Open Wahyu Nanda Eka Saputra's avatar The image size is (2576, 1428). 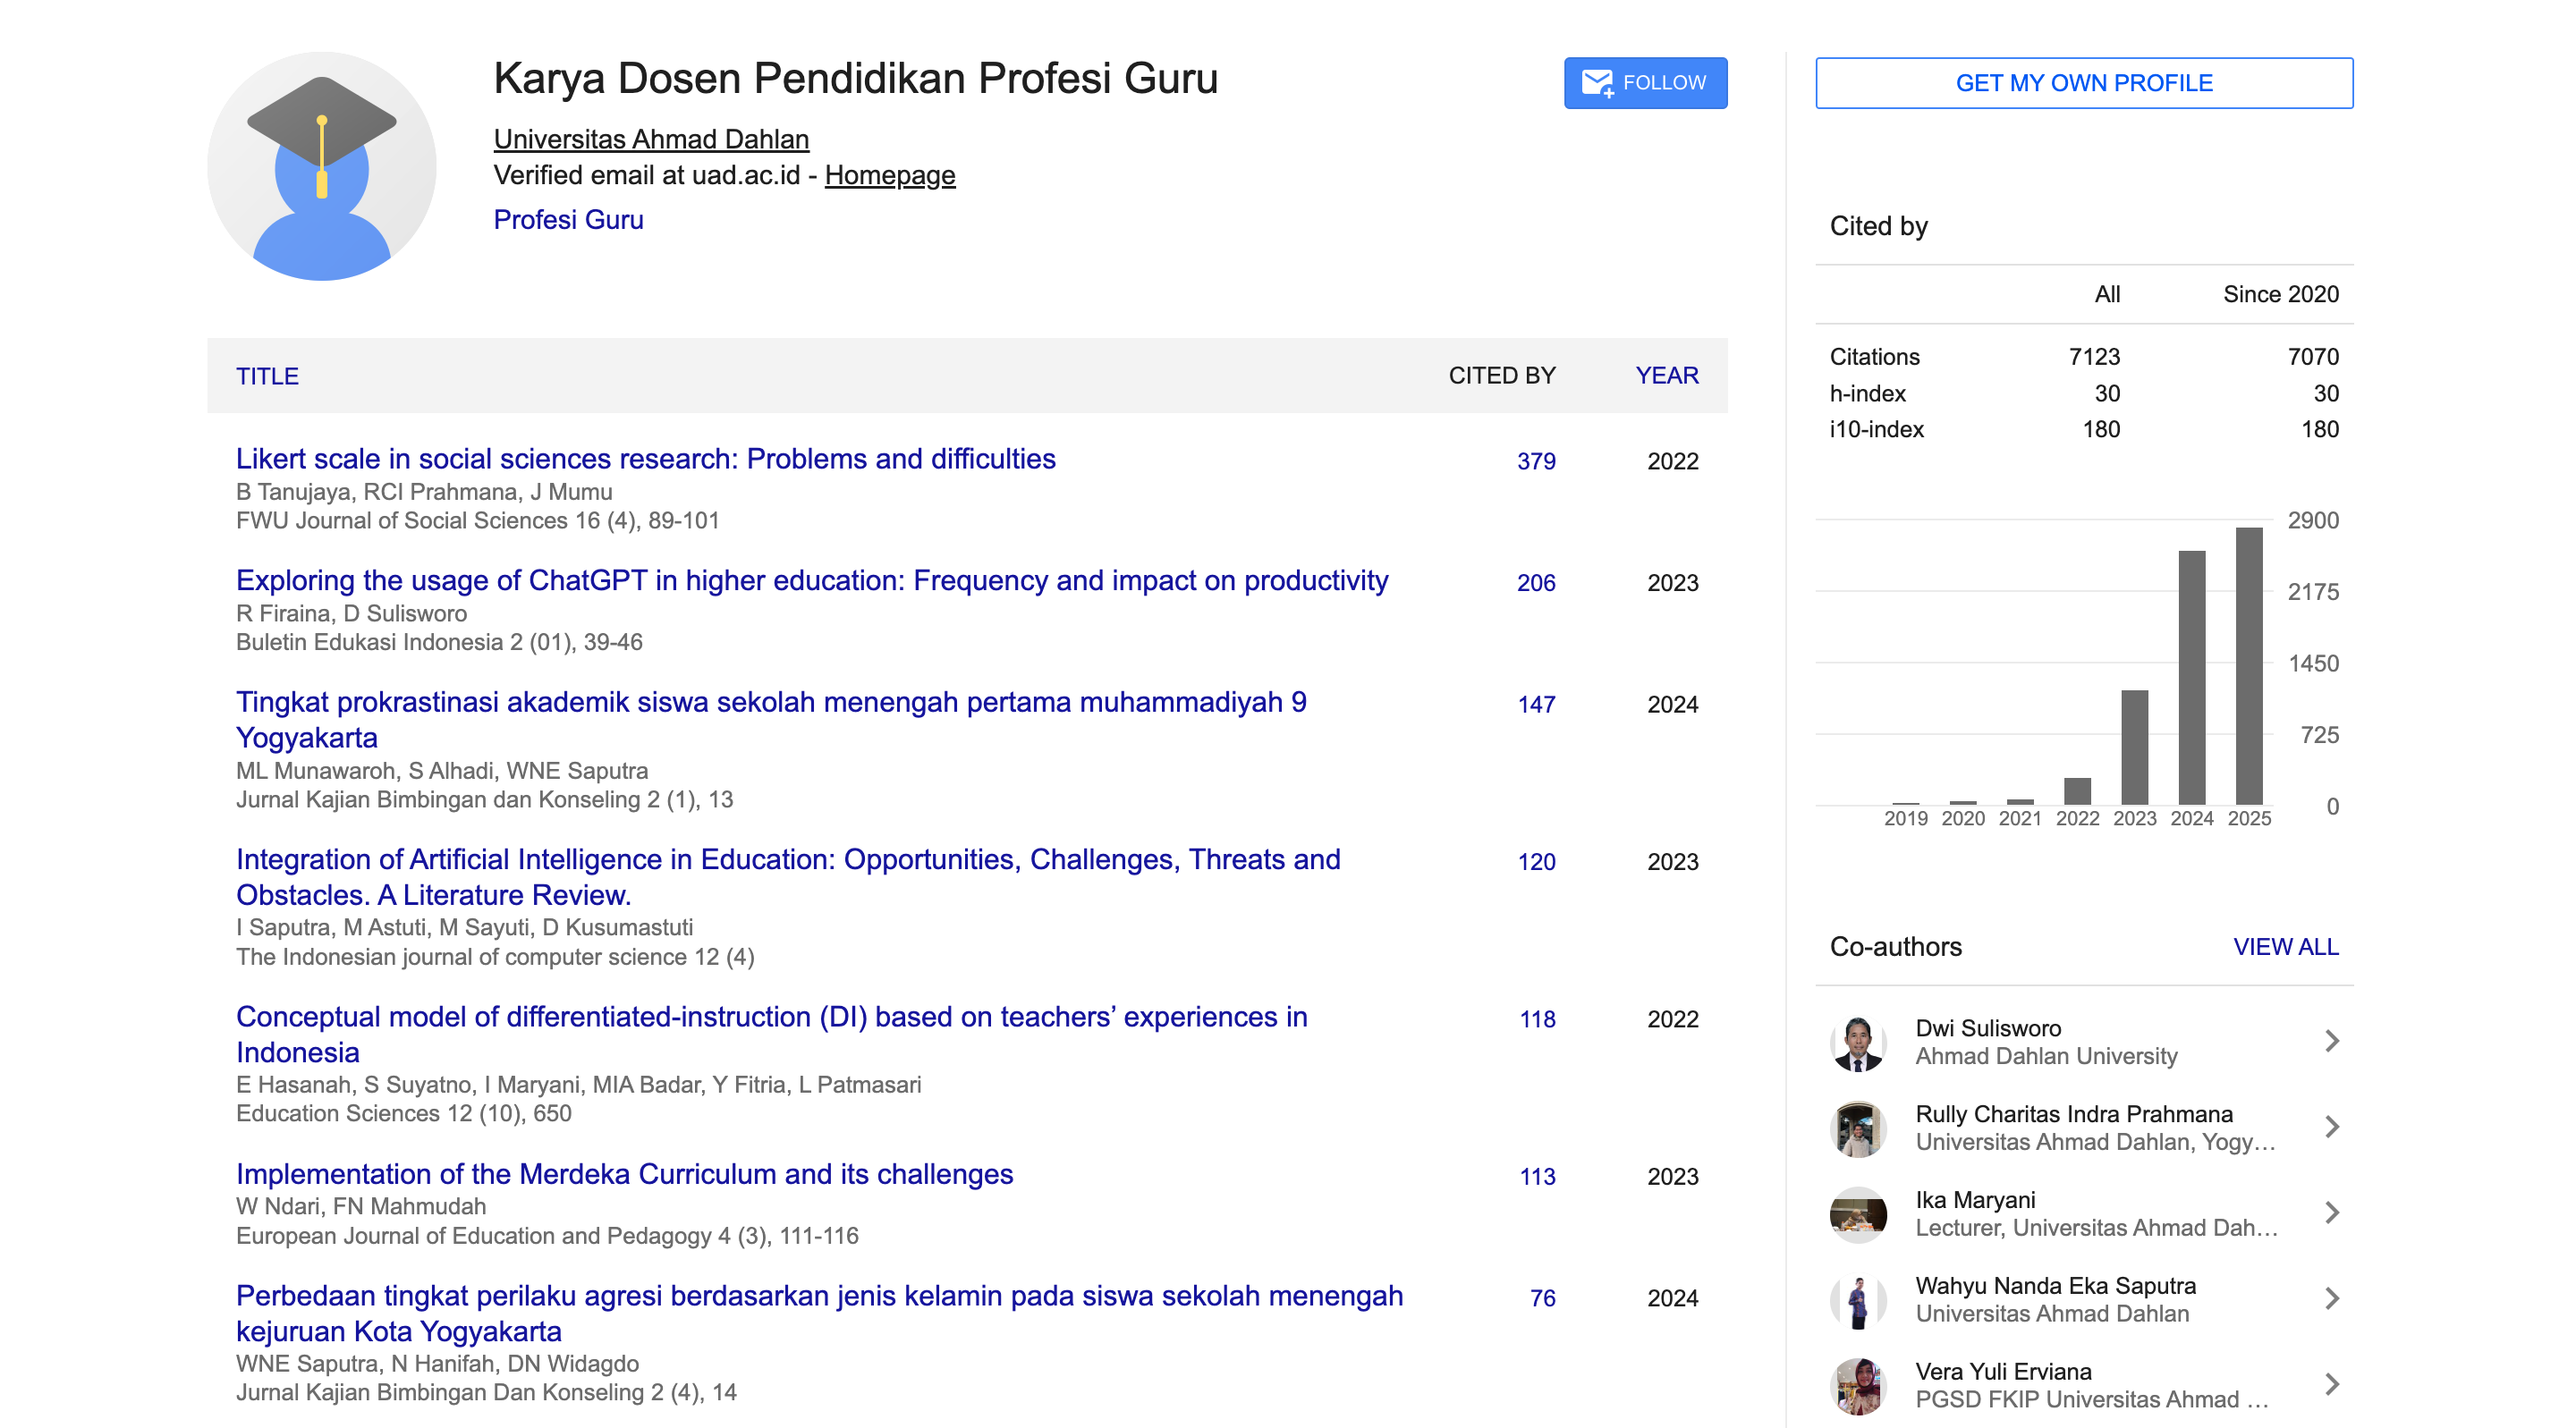click(1857, 1300)
